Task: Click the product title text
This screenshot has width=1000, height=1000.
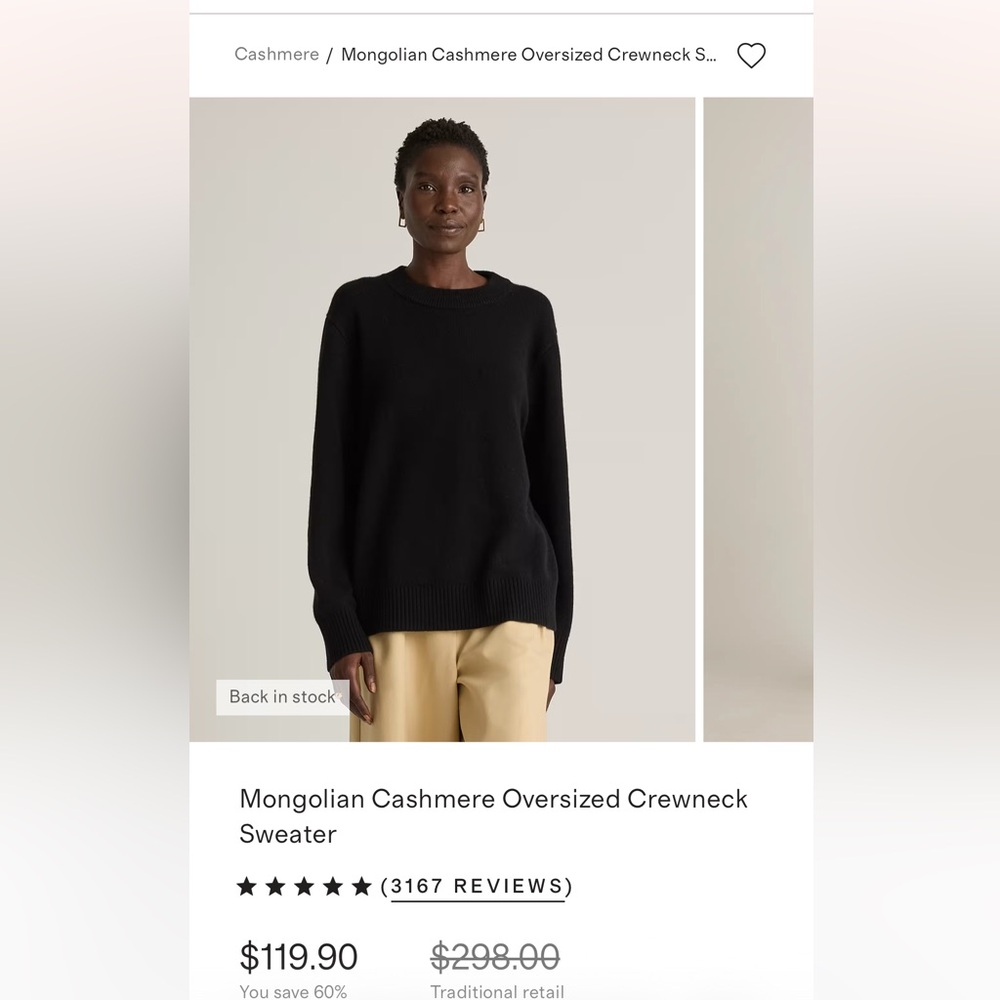Action: pyautogui.click(x=493, y=816)
